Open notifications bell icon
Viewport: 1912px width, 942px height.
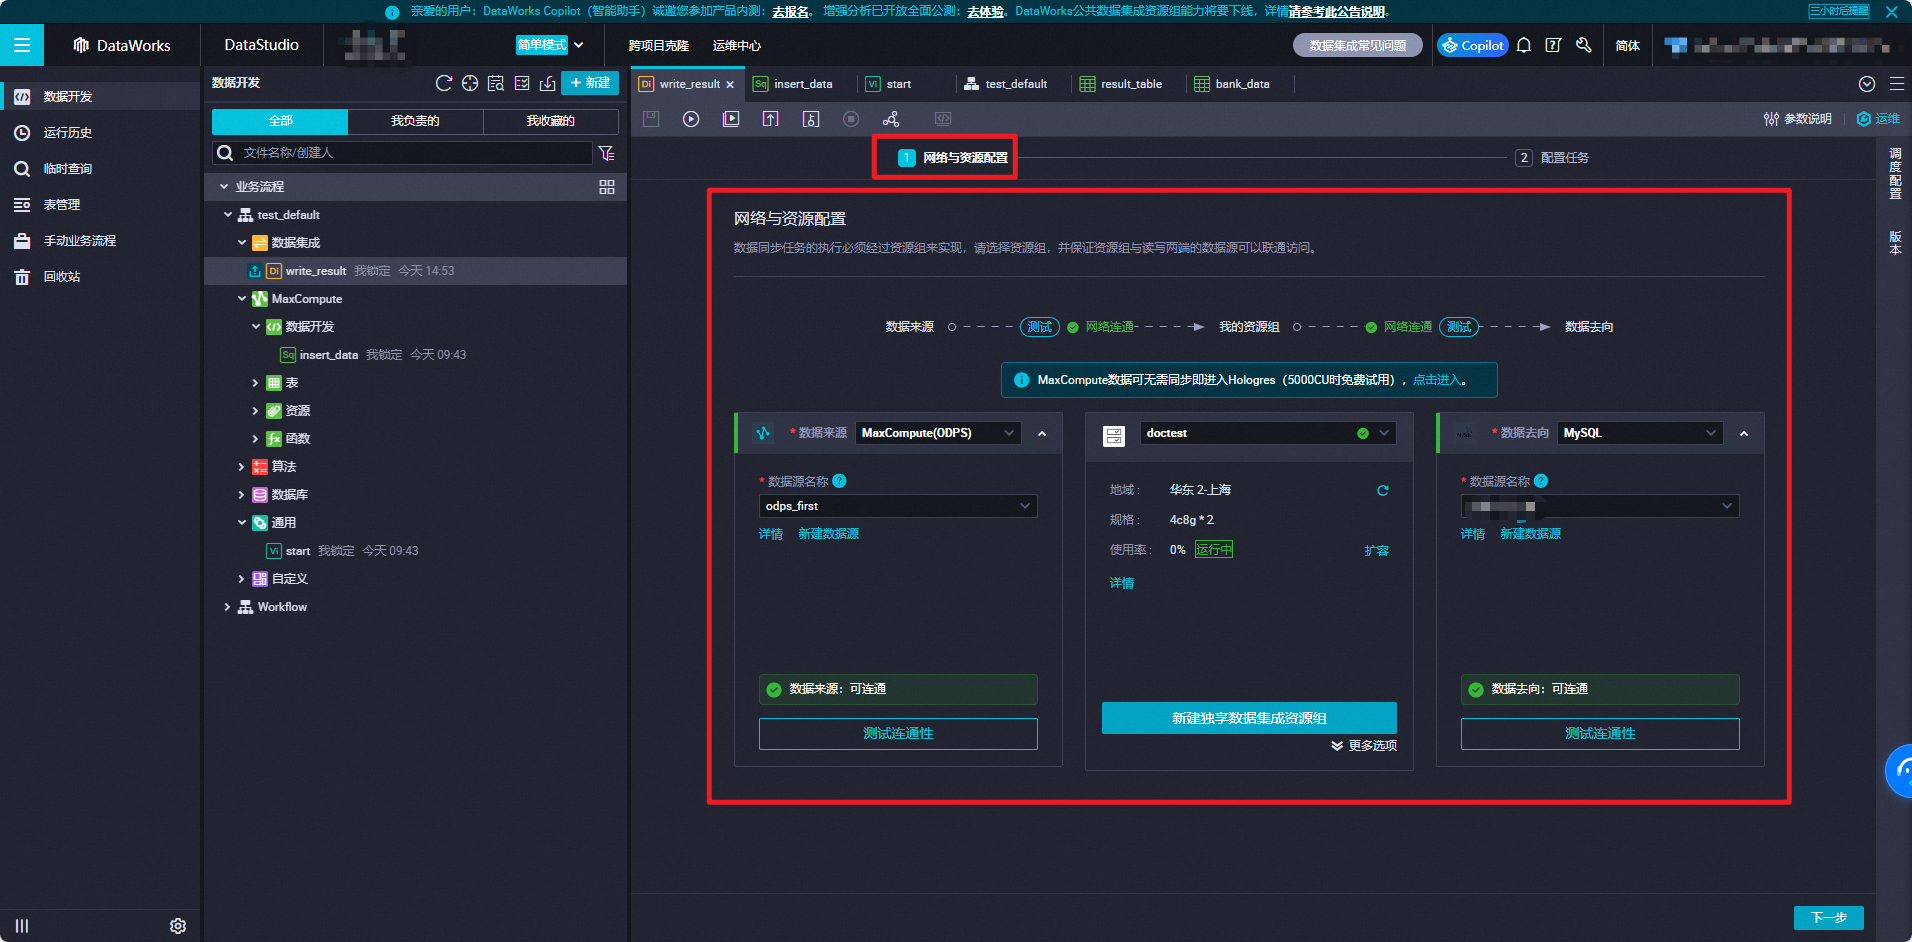1524,45
